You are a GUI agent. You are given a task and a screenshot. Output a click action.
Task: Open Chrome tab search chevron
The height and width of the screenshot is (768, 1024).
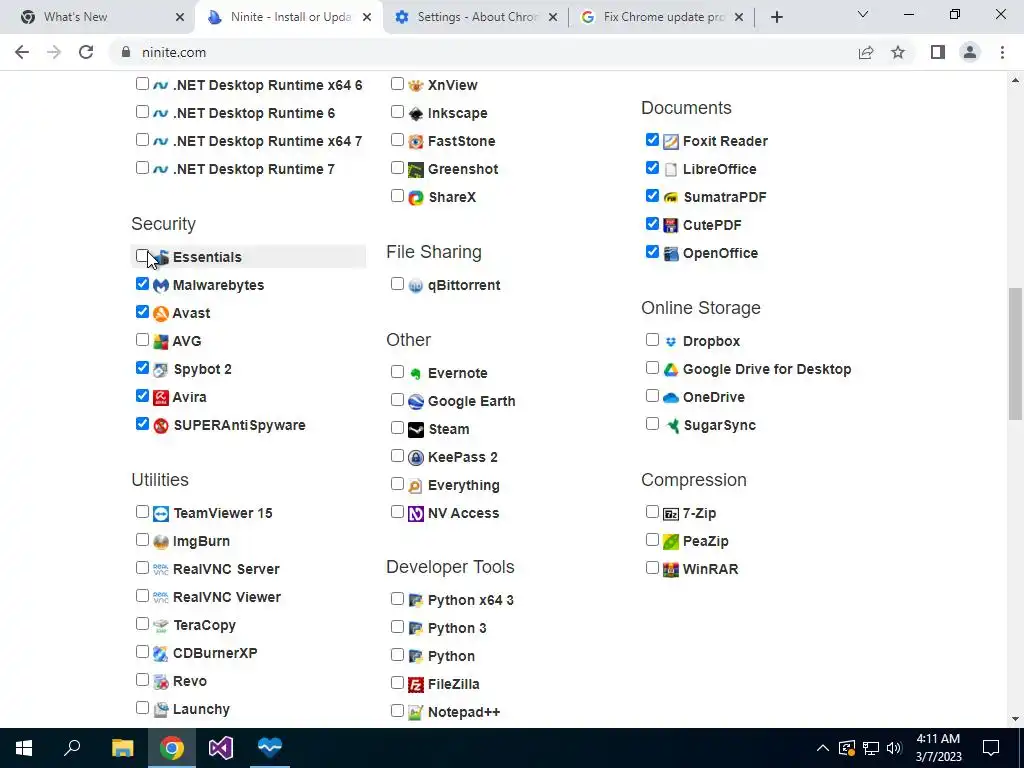tap(863, 14)
